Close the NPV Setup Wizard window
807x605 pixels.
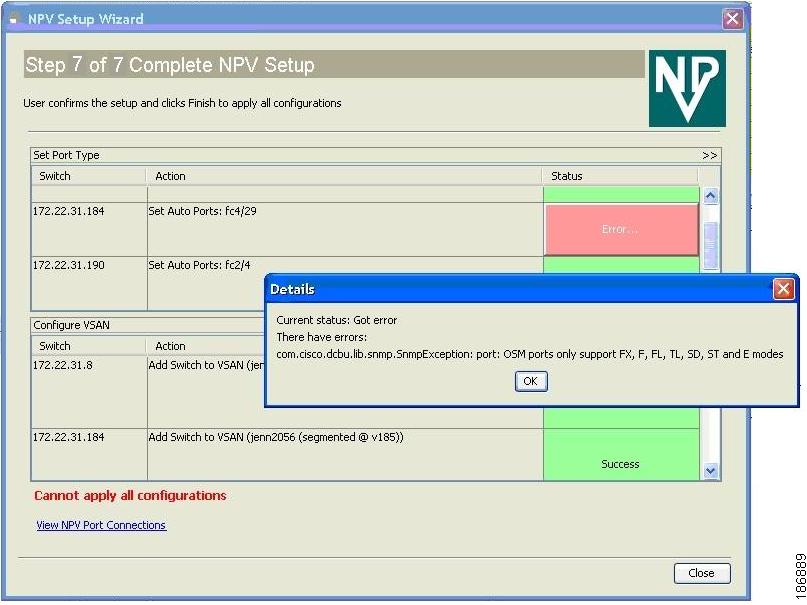[x=732, y=19]
